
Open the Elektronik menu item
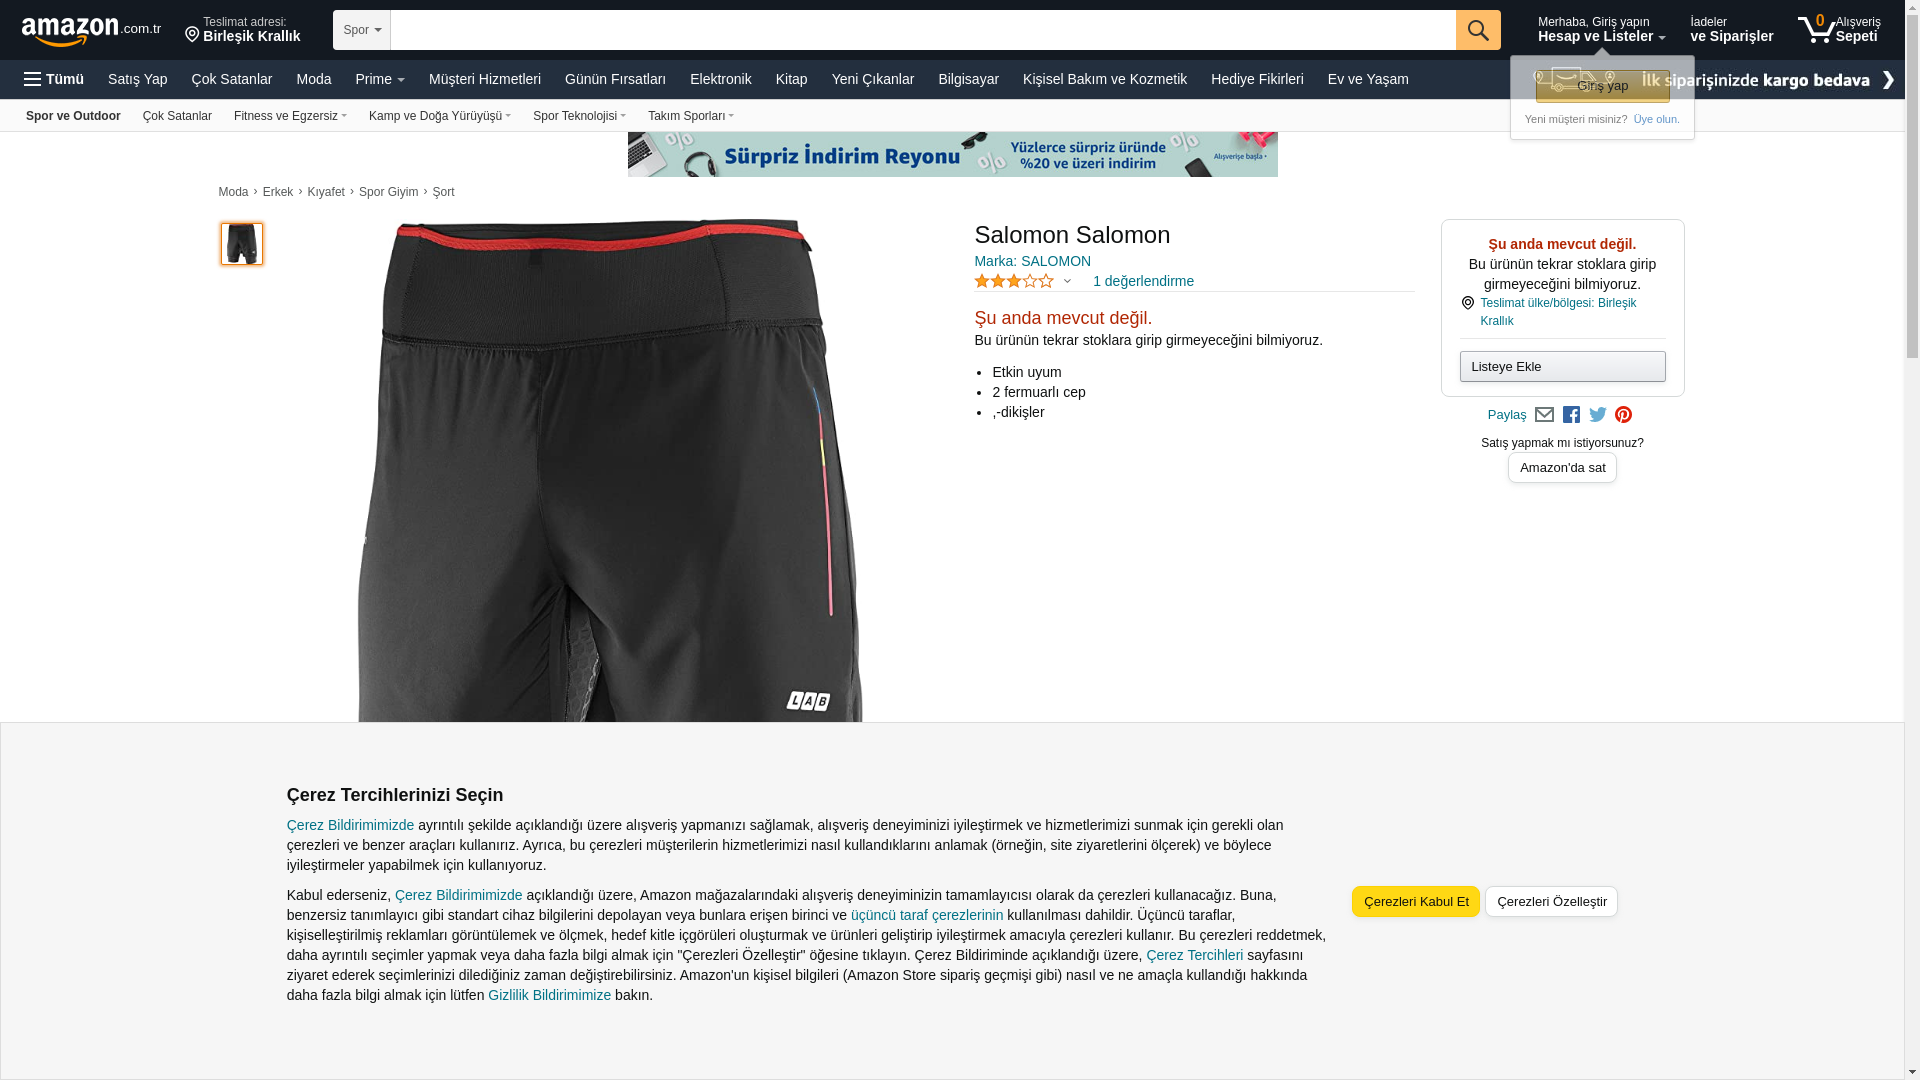pos(720,79)
